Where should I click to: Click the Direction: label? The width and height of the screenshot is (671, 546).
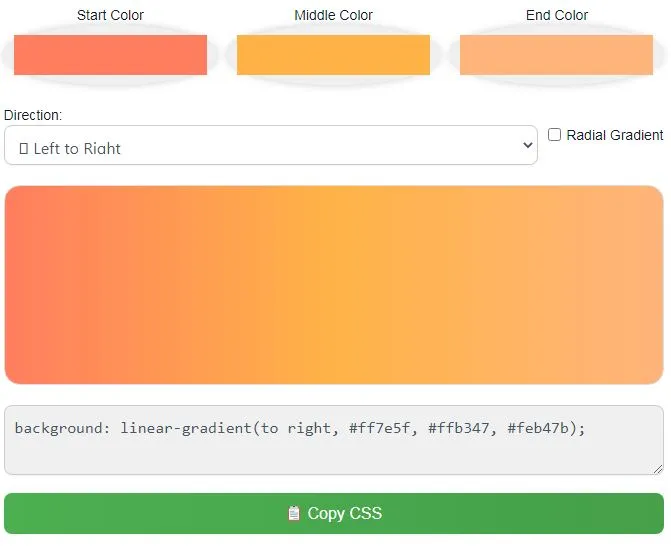pyautogui.click(x=33, y=115)
